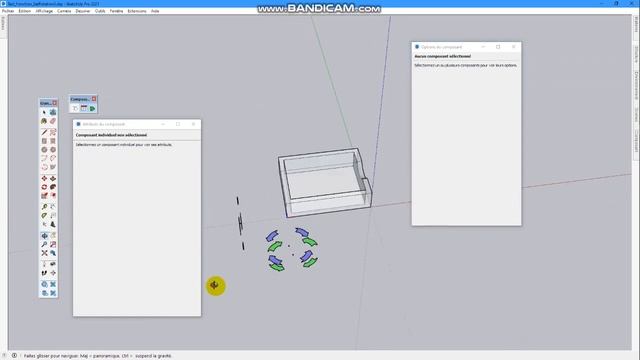Pick the Zoom Window tool
The height and width of the screenshot is (360, 640).
(x=53, y=244)
